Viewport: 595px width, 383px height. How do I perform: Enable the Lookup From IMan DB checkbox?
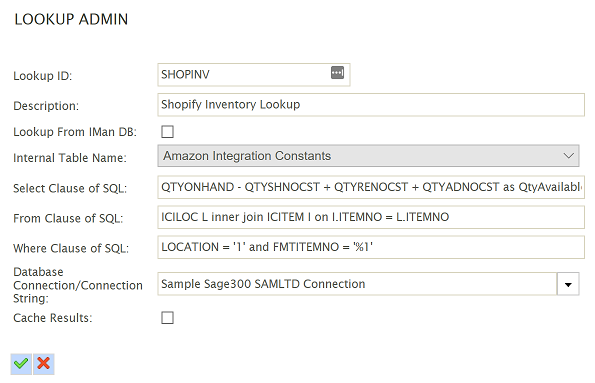(x=167, y=132)
